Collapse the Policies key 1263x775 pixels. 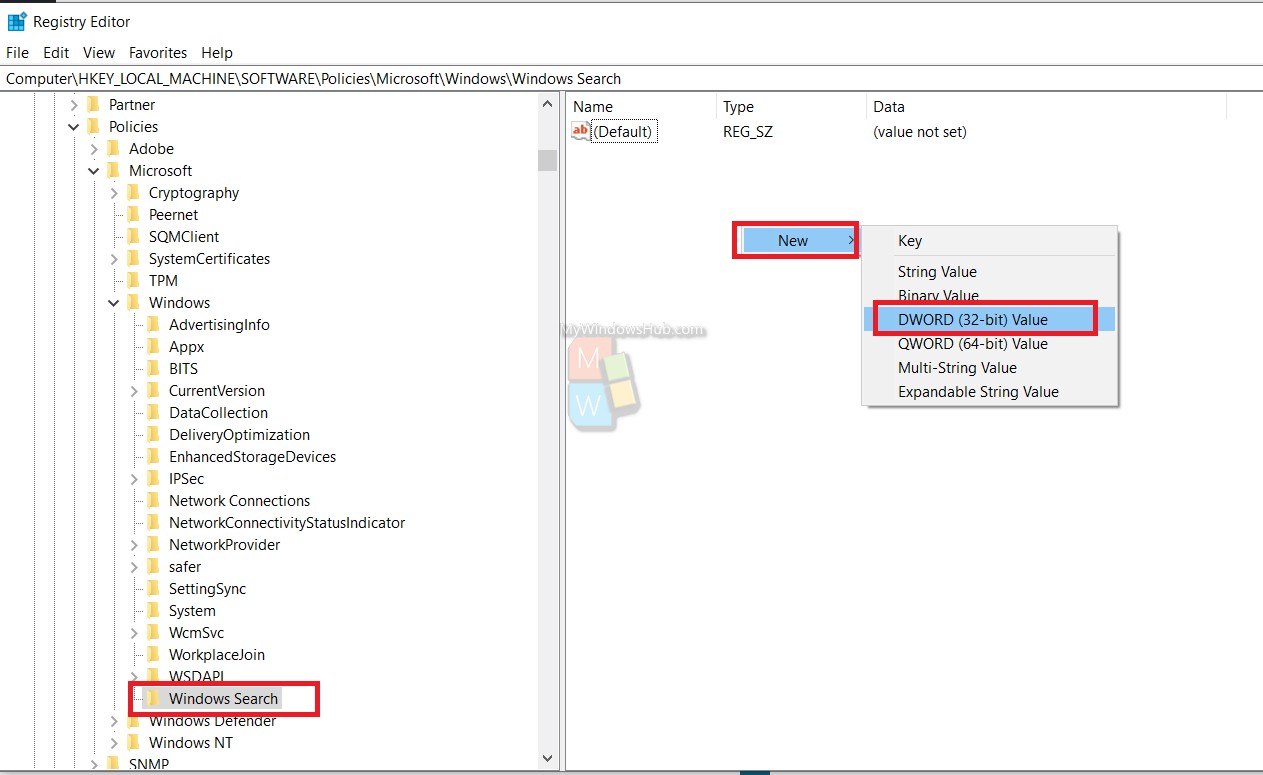(74, 126)
